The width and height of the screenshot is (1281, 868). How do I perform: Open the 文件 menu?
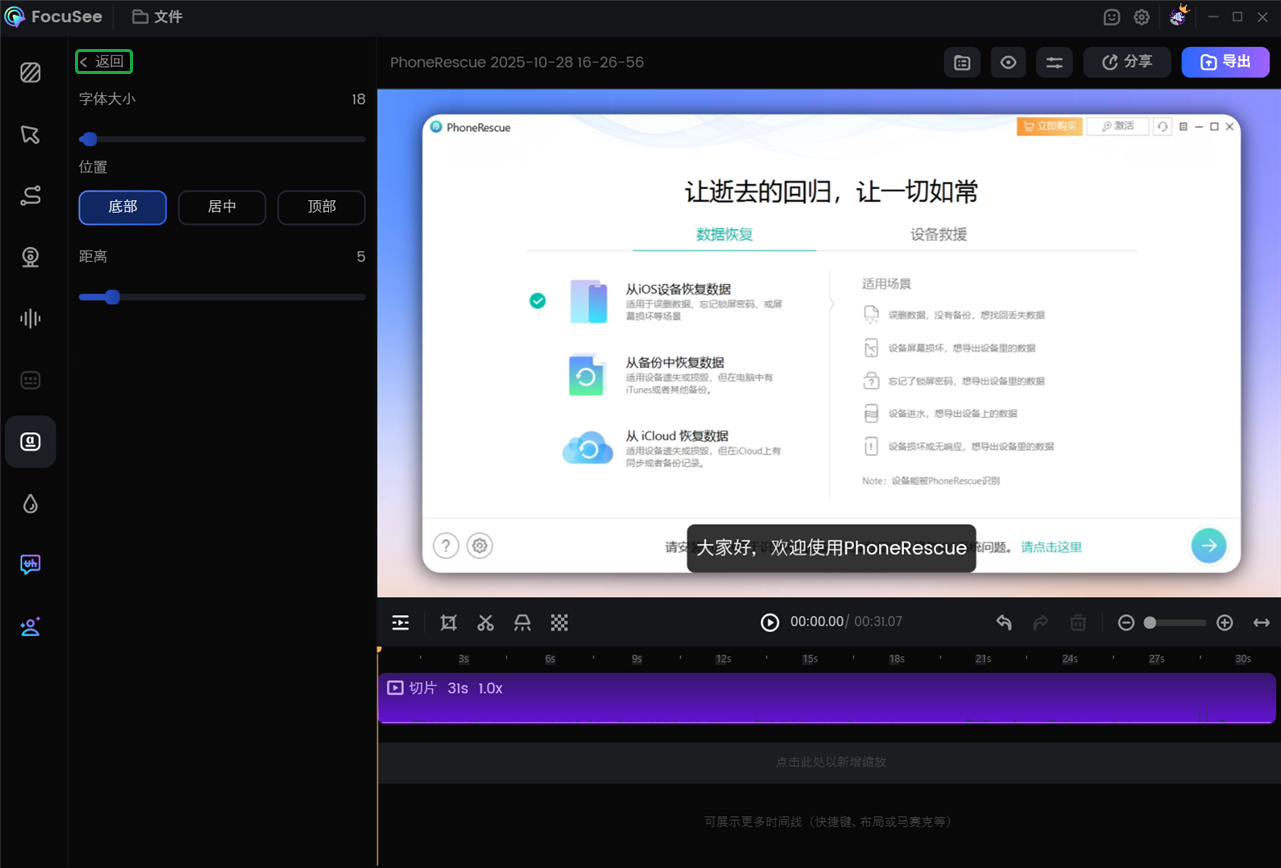157,17
